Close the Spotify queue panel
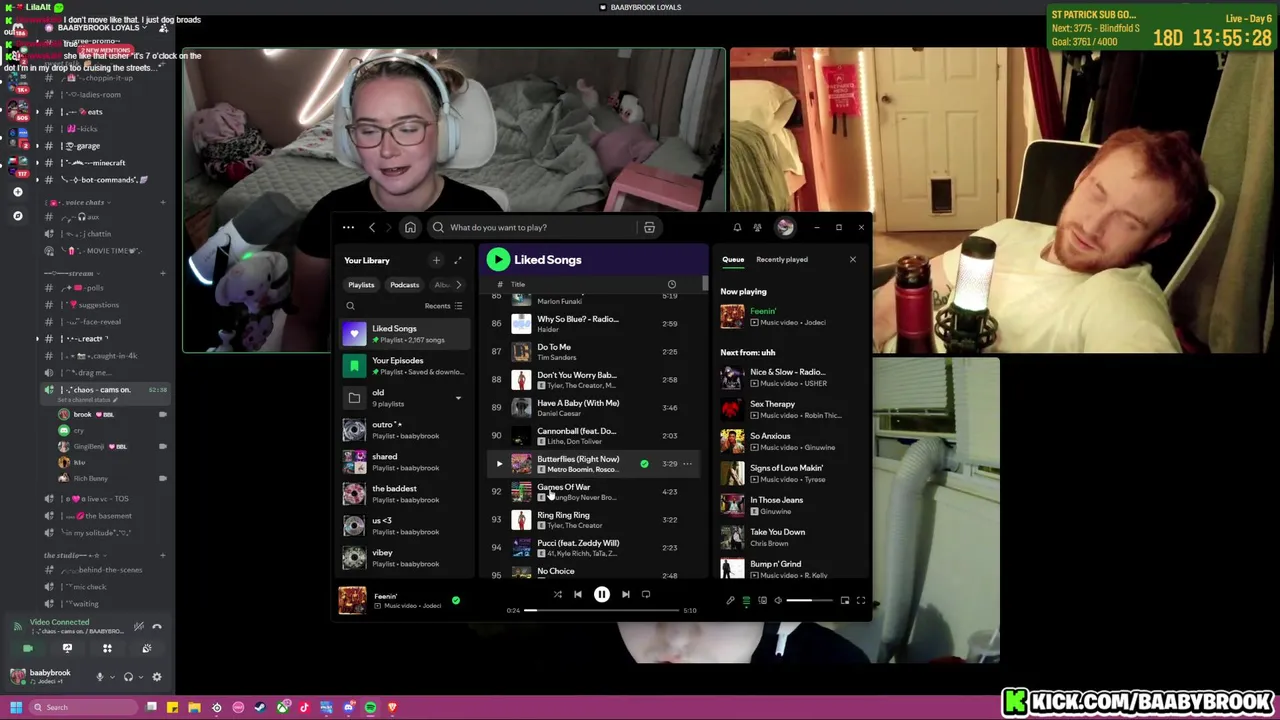Screen dimensions: 1280x720 click(x=853, y=260)
